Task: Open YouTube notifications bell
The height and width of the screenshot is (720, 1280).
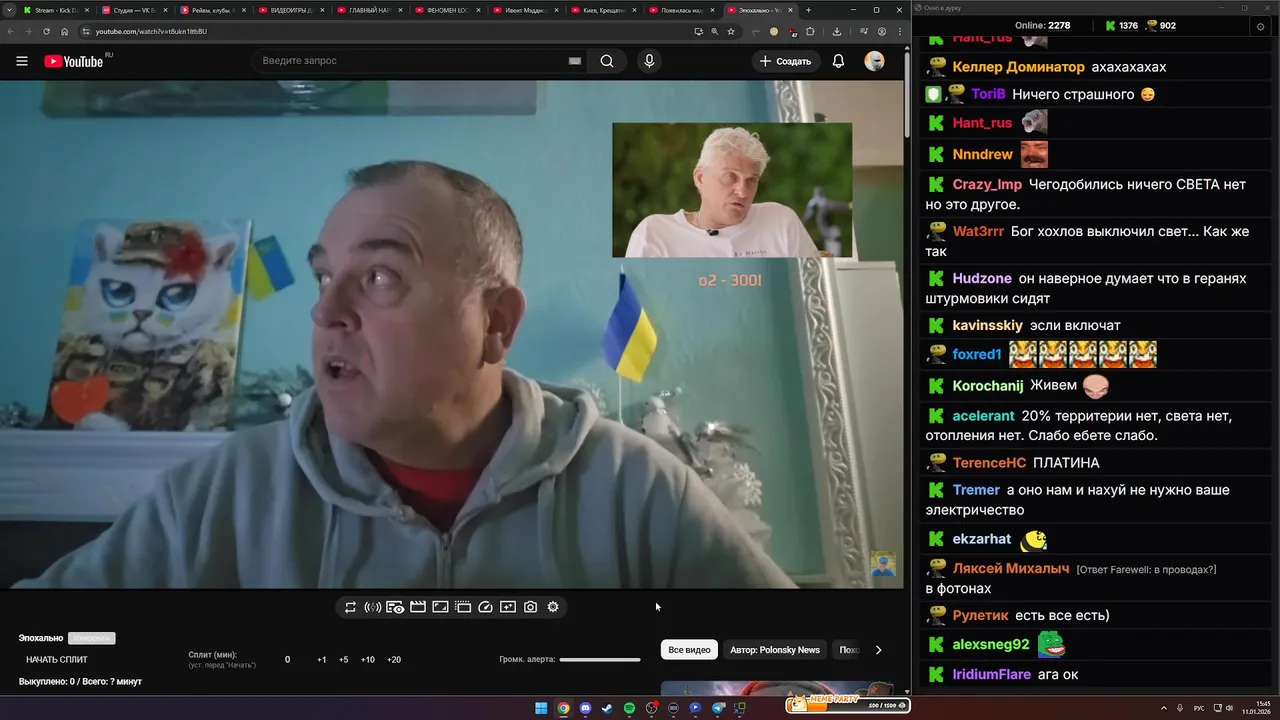Action: click(x=838, y=61)
